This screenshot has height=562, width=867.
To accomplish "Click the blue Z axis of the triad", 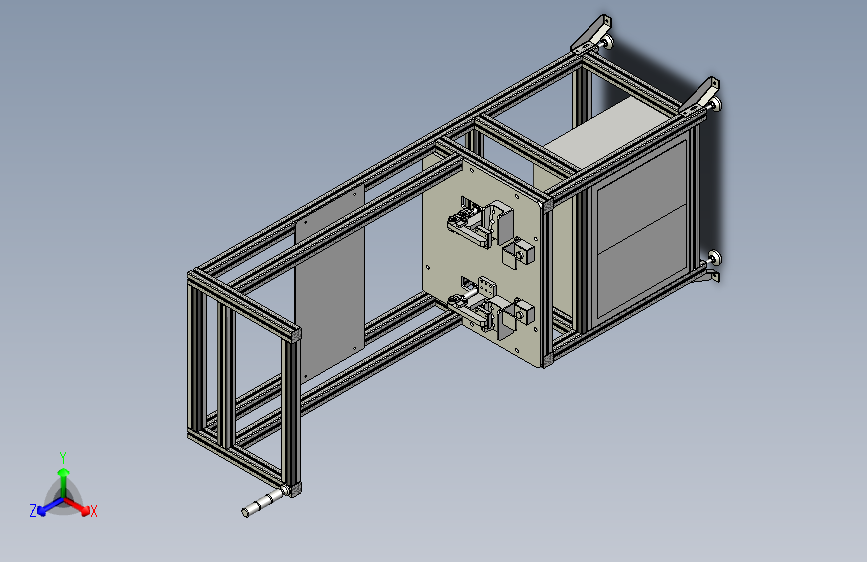I will [x=50, y=506].
